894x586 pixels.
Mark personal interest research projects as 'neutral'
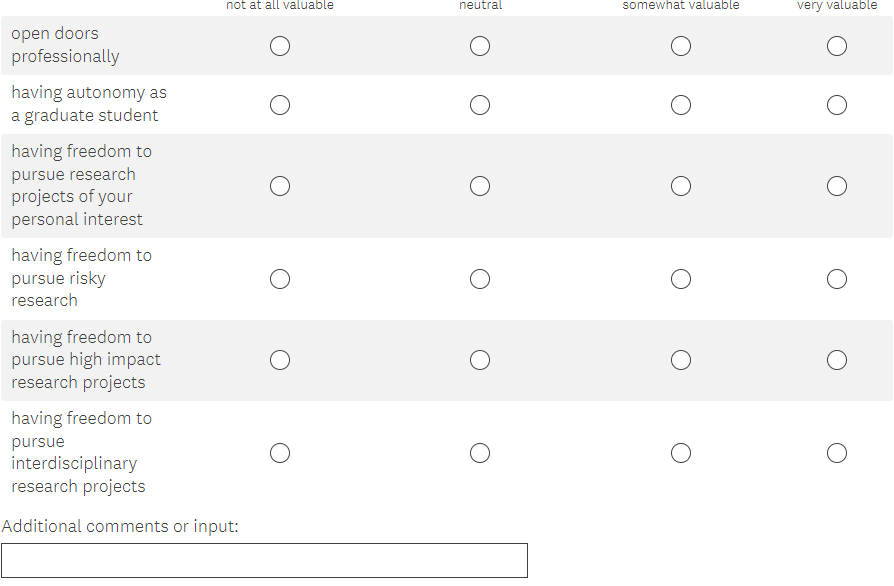480,186
